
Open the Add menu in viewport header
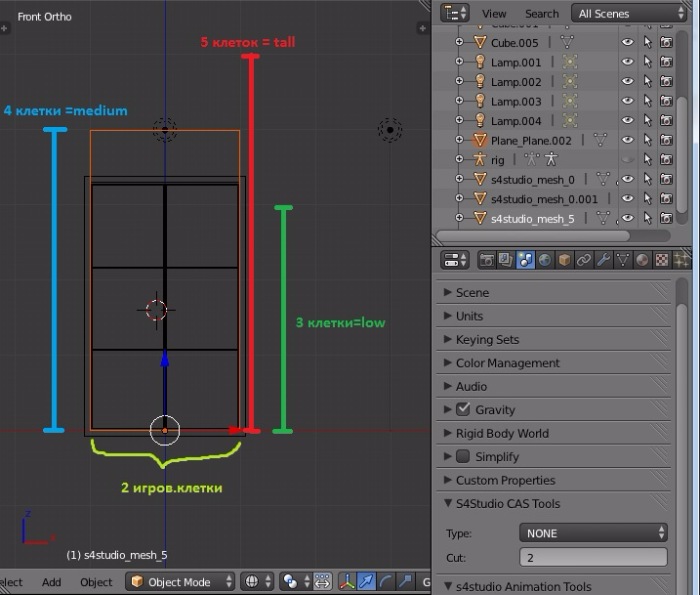click(51, 582)
